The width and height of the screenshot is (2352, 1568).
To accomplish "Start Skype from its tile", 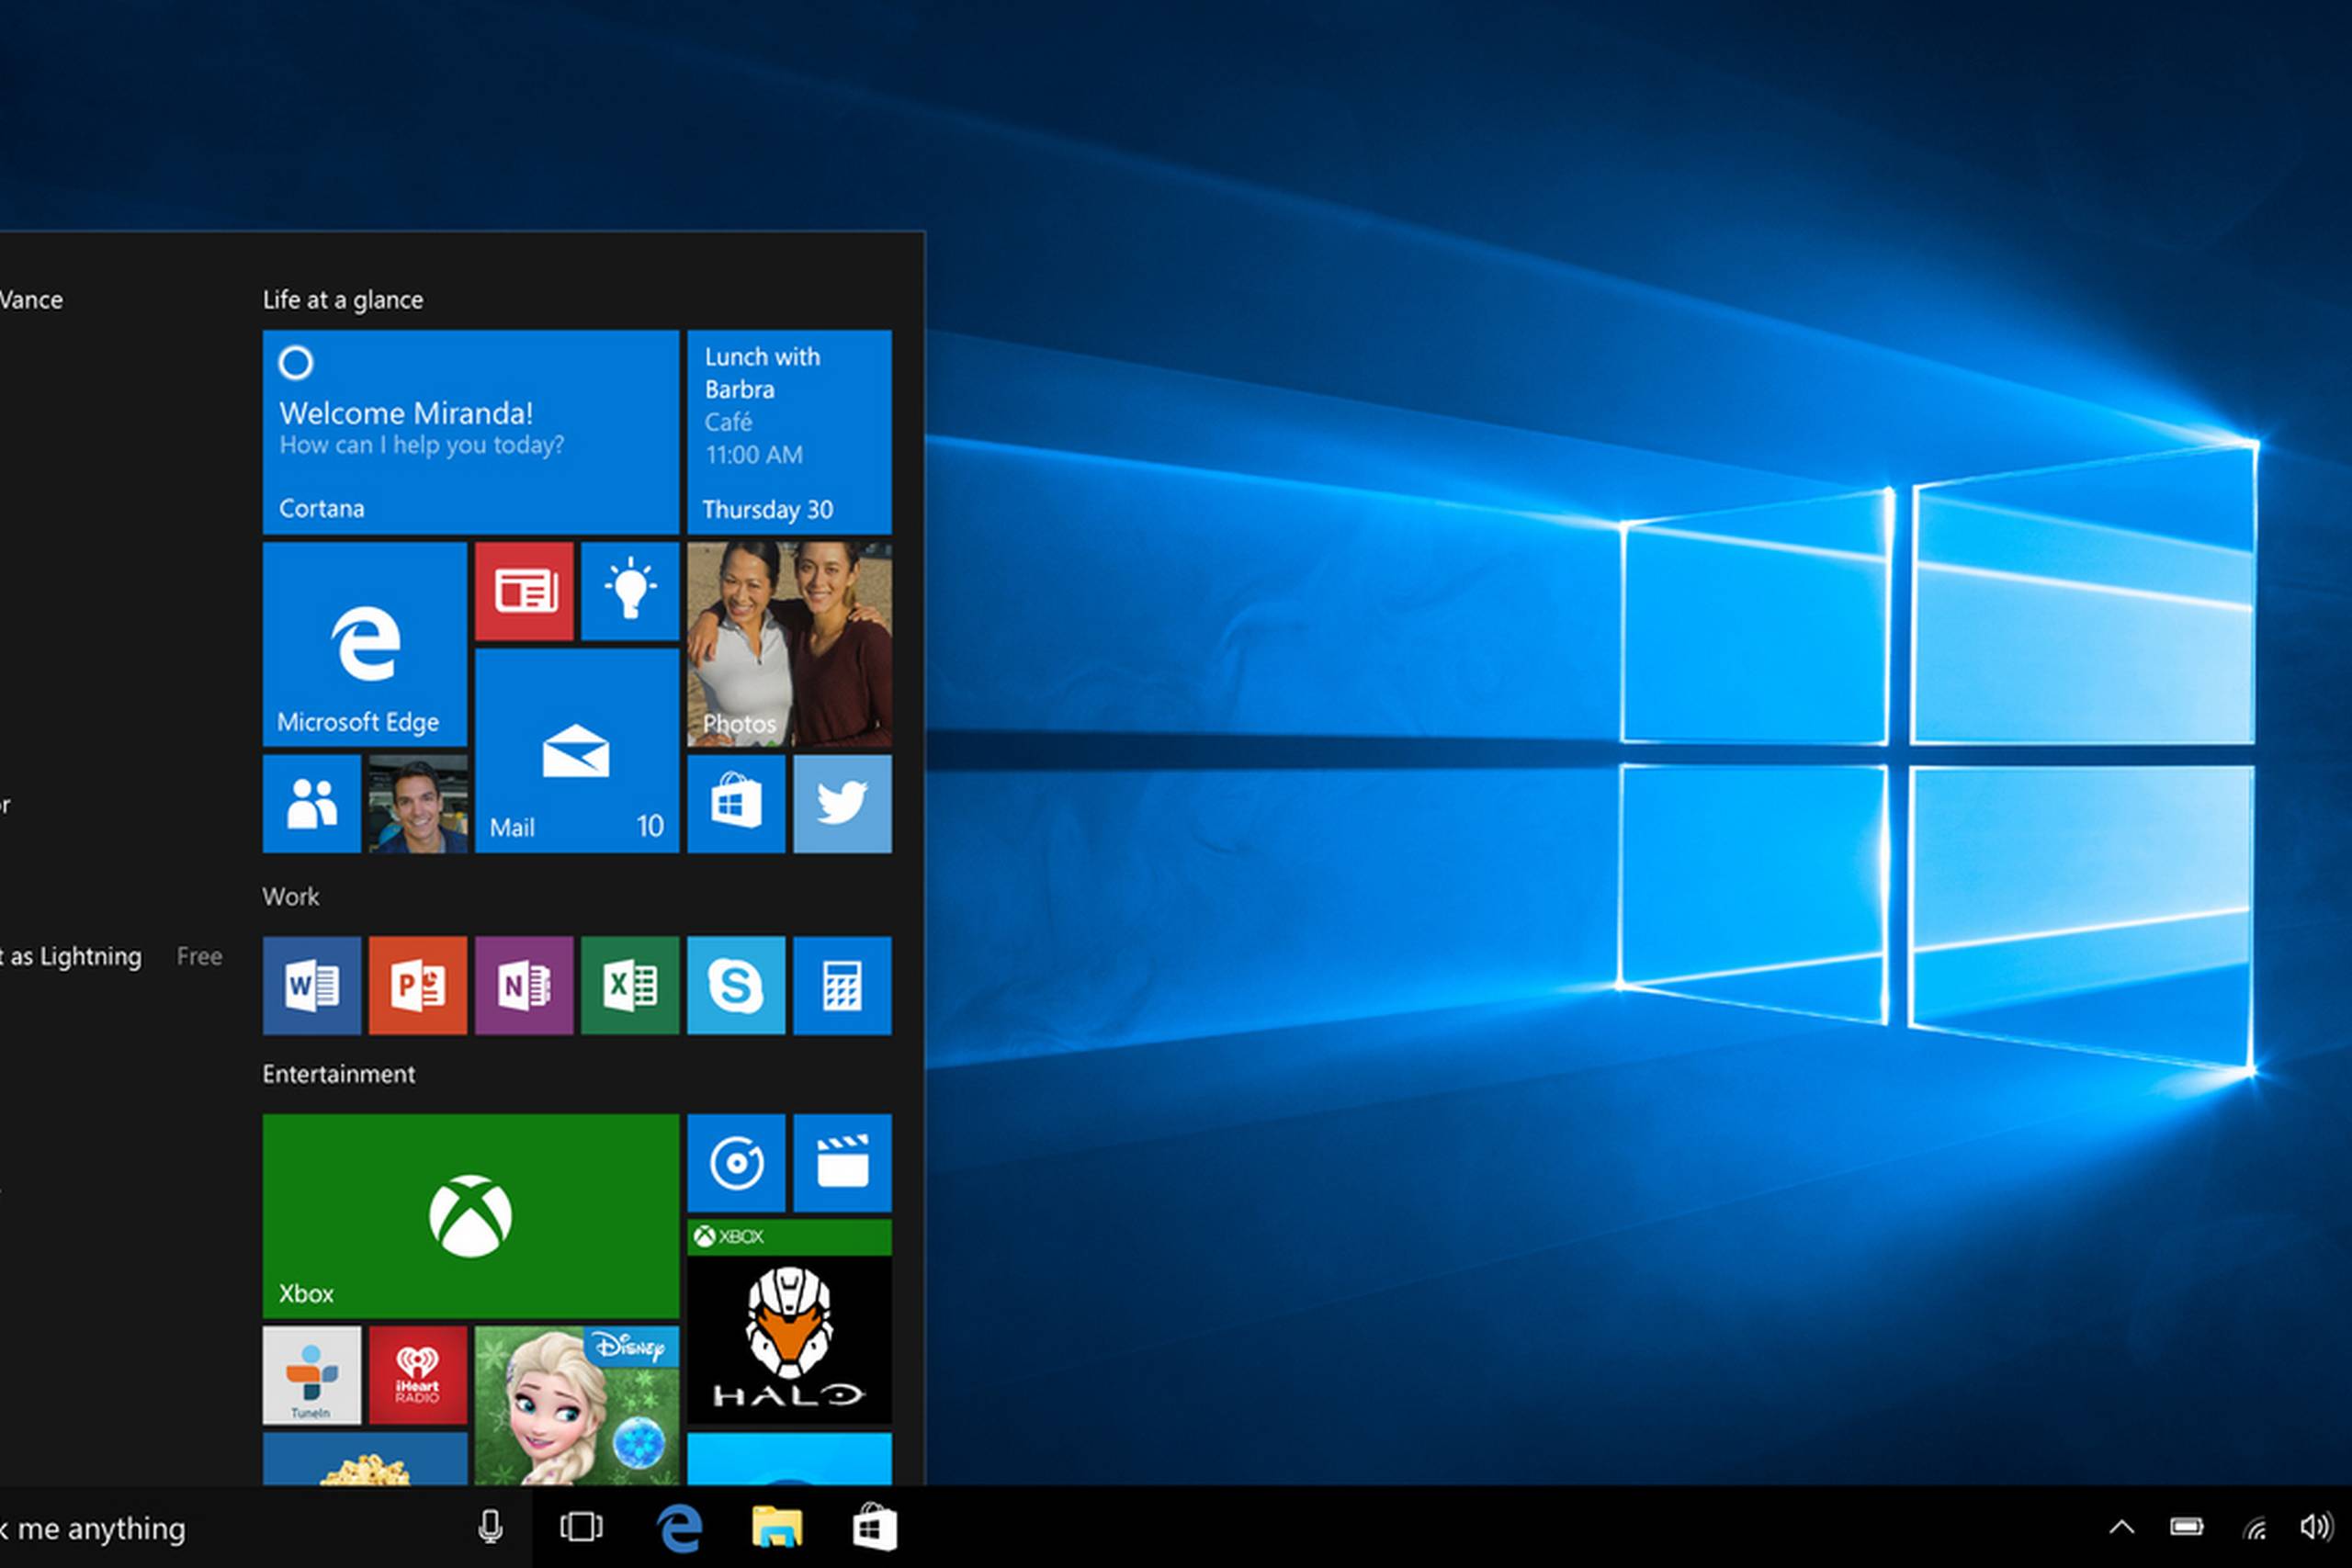I will click(737, 986).
